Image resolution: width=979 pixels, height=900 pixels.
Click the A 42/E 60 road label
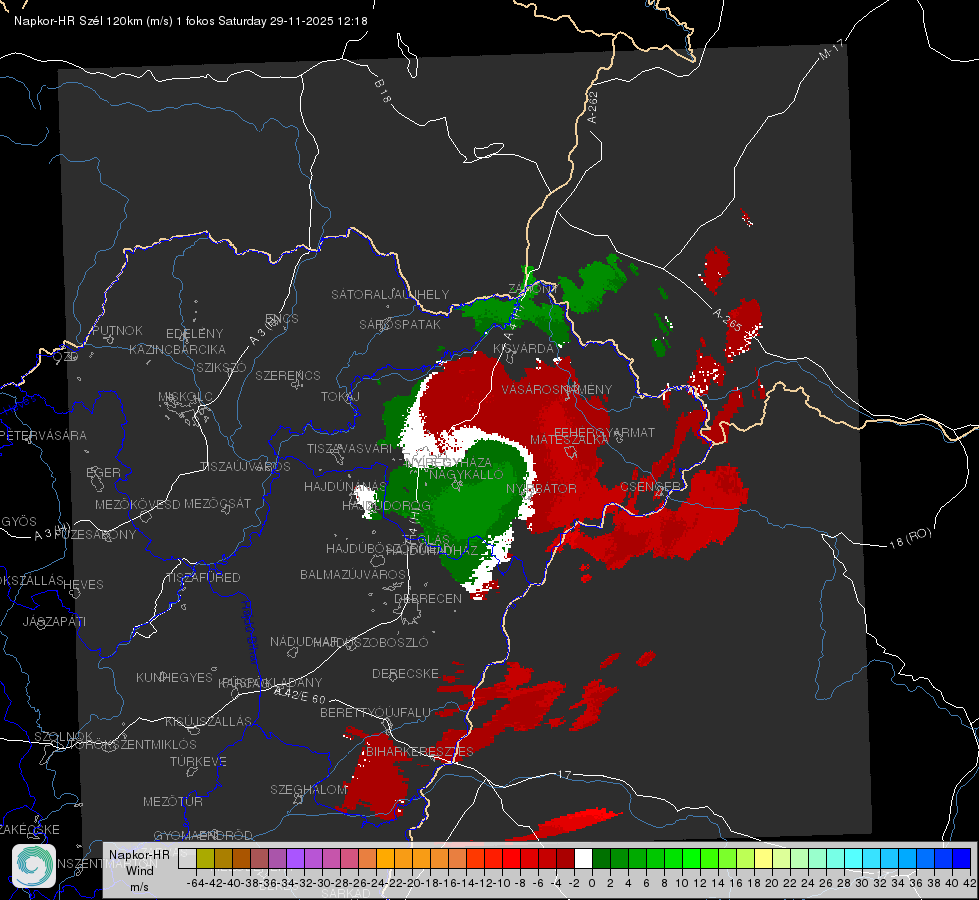300,695
